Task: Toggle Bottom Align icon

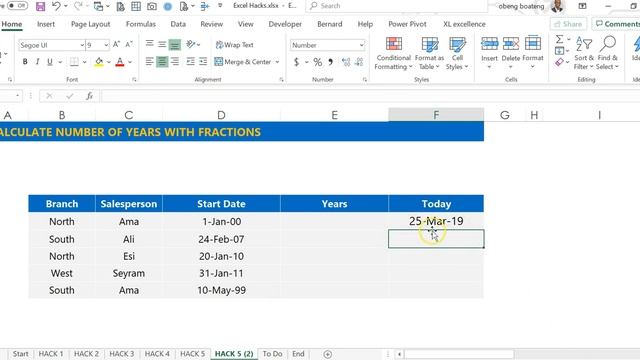Action: (175, 44)
